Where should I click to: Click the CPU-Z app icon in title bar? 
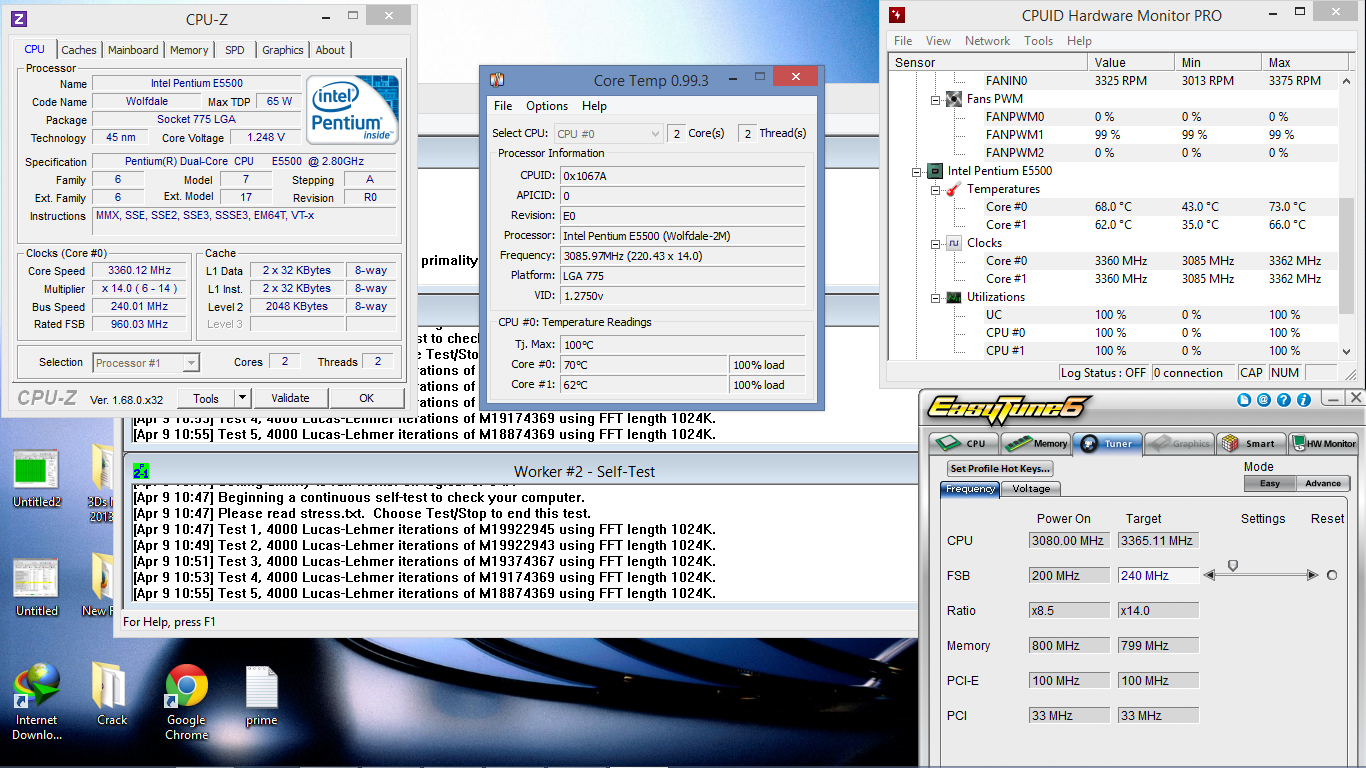tap(19, 19)
